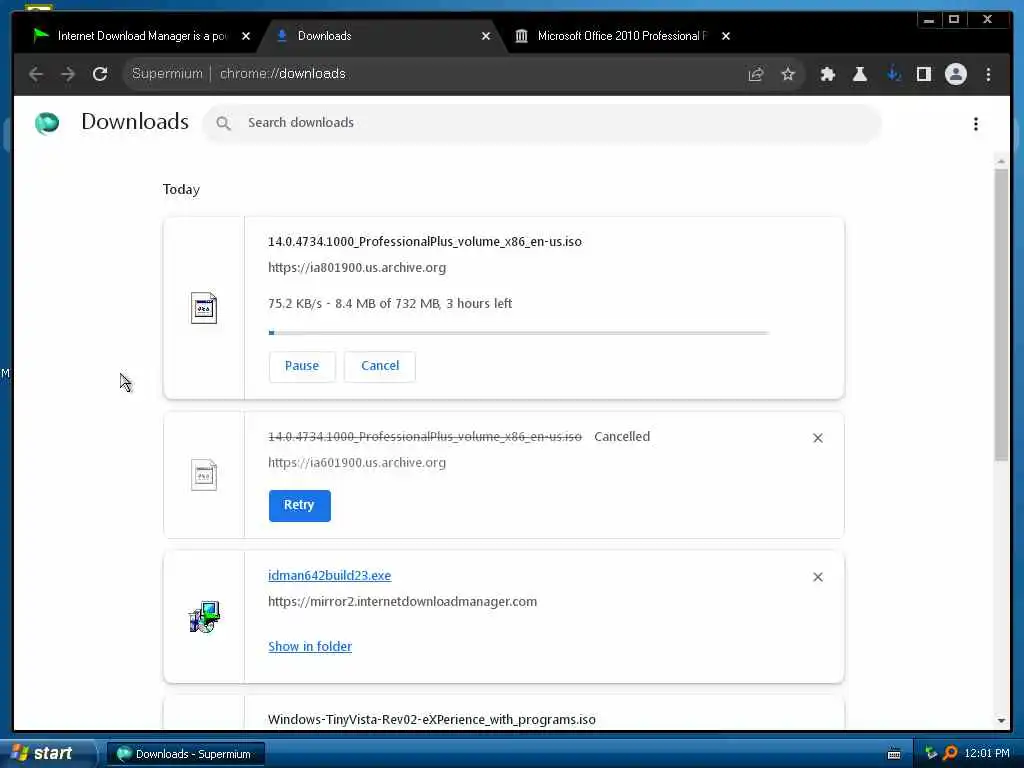Open the profile avatar menu
The width and height of the screenshot is (1024, 768).
click(x=955, y=74)
